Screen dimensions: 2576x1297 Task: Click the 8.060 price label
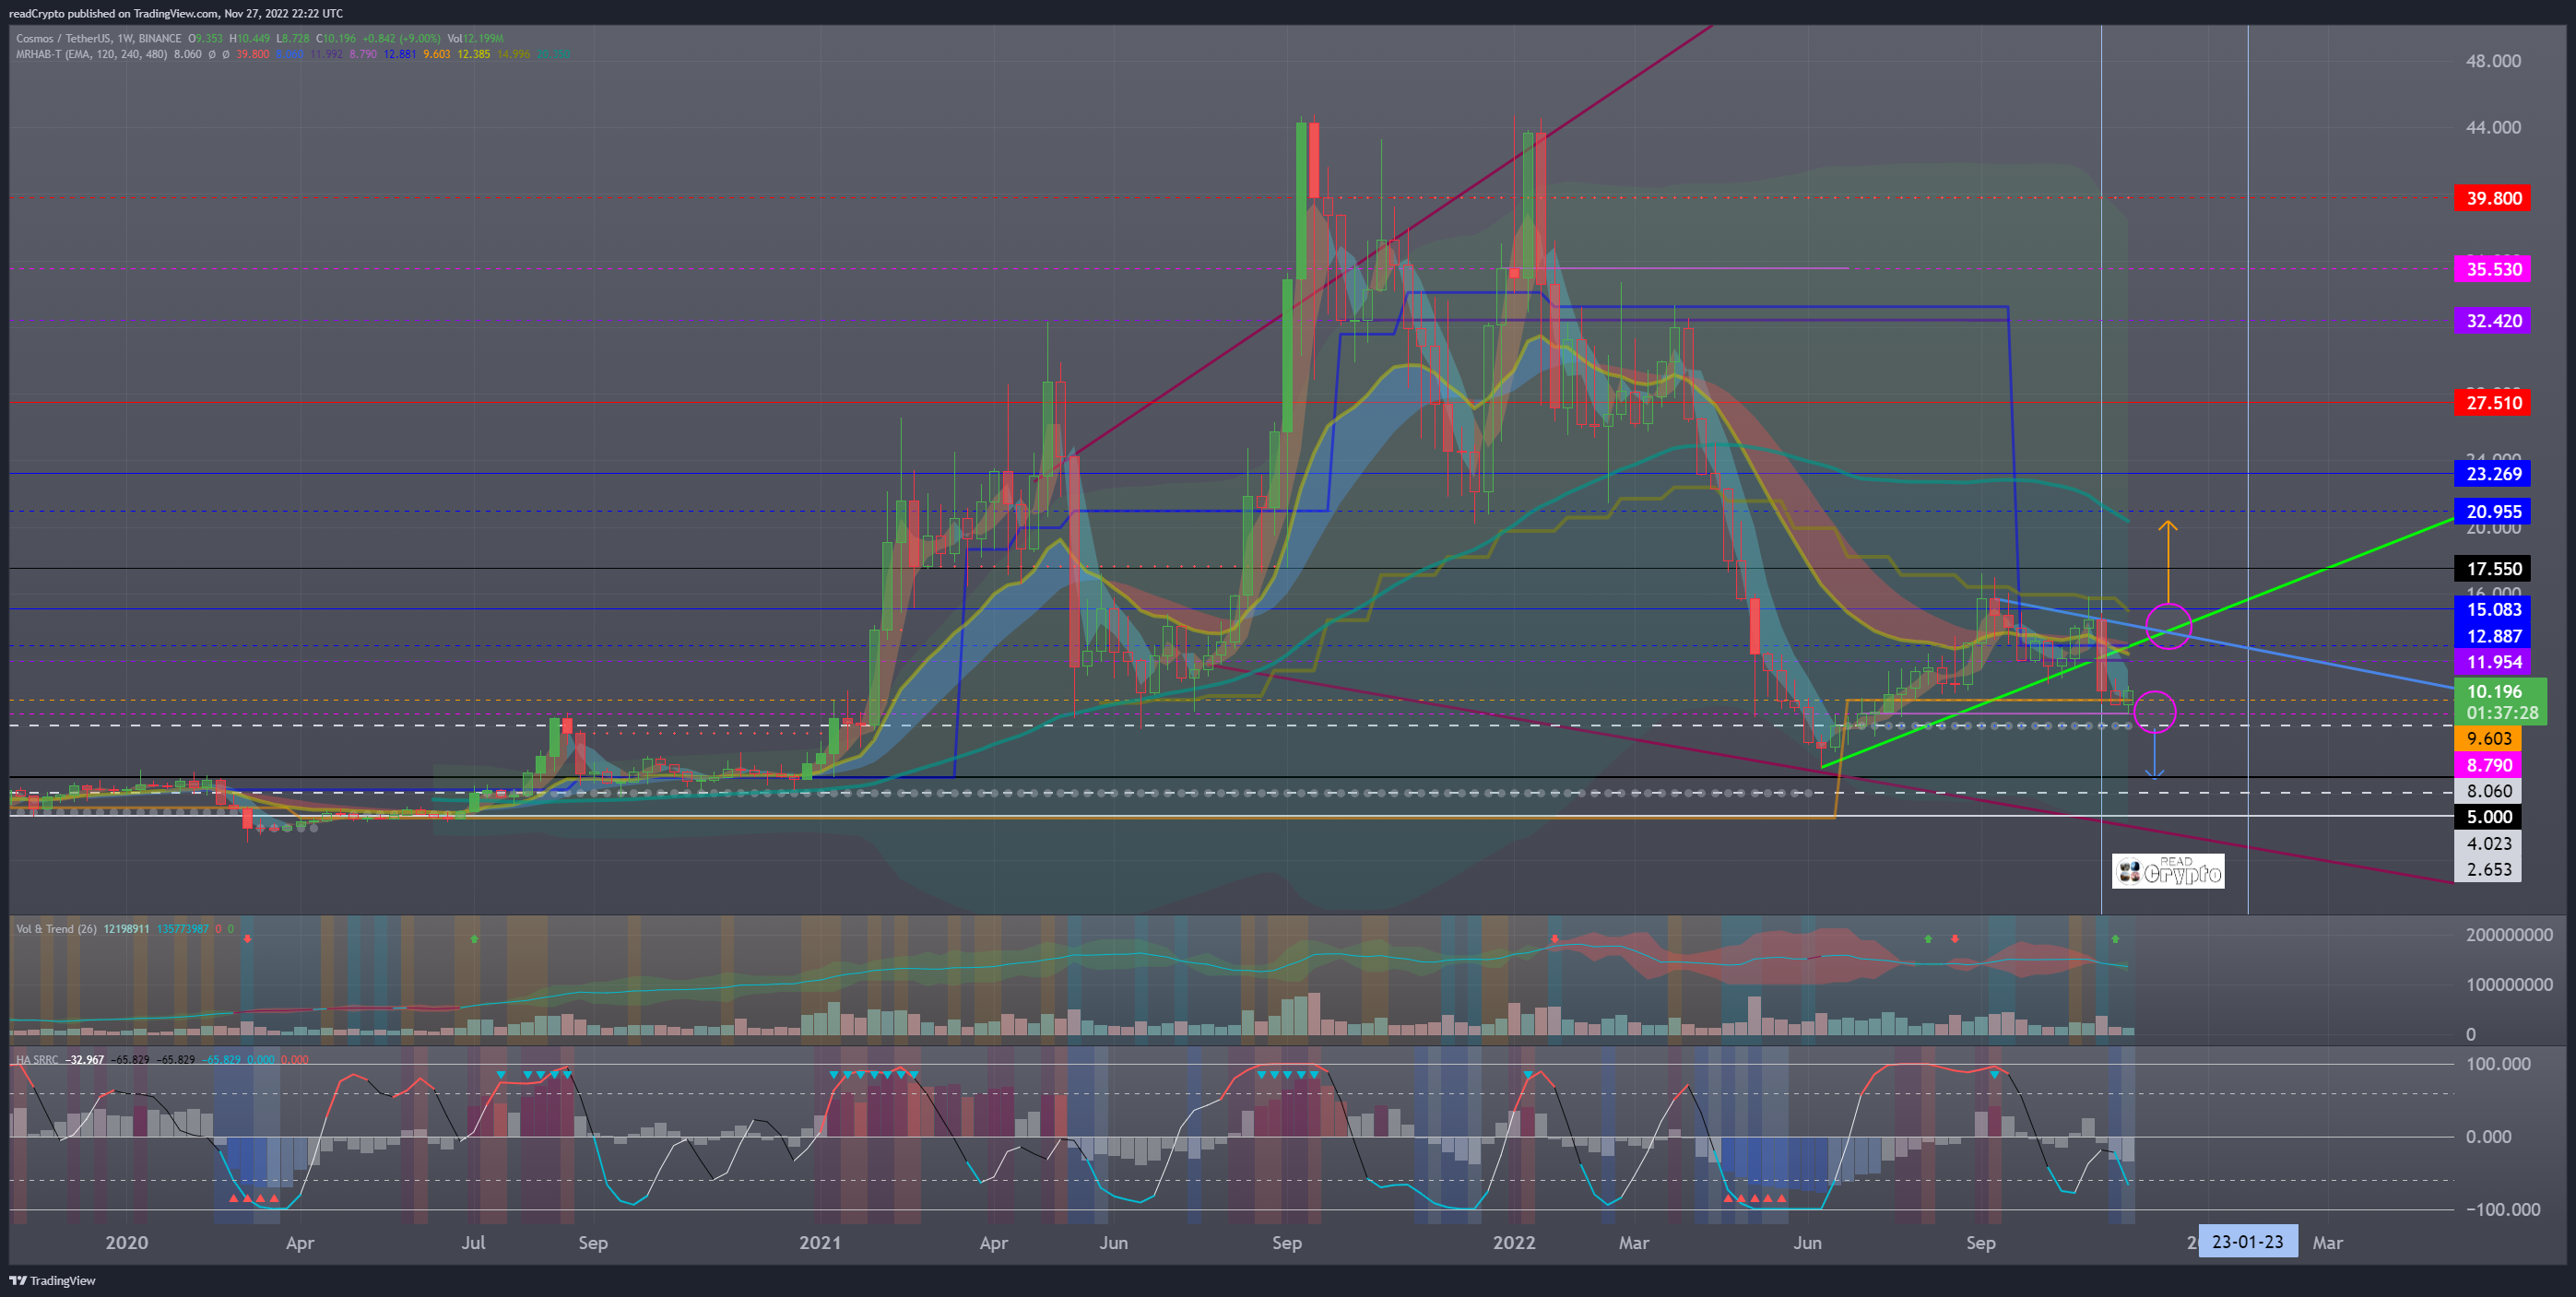coord(2488,791)
